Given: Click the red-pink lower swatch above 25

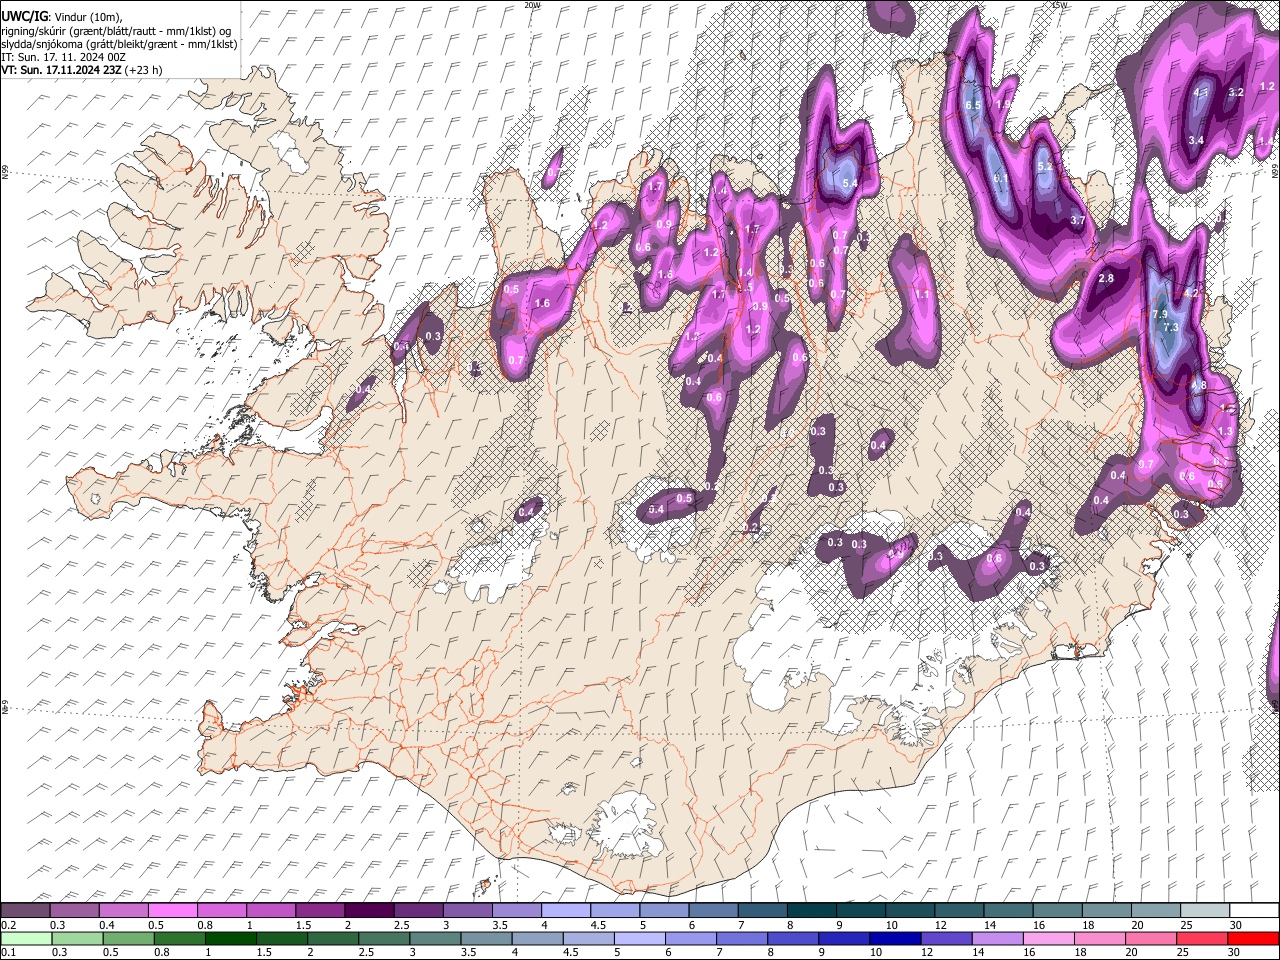Looking at the screenshot, I should [x=1202, y=938].
